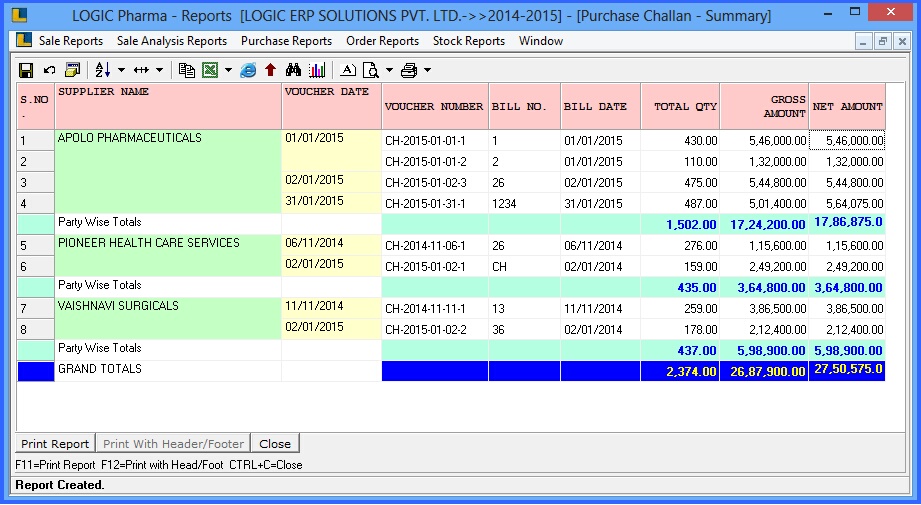Click the GROSS AMOUNT column header

[764, 106]
